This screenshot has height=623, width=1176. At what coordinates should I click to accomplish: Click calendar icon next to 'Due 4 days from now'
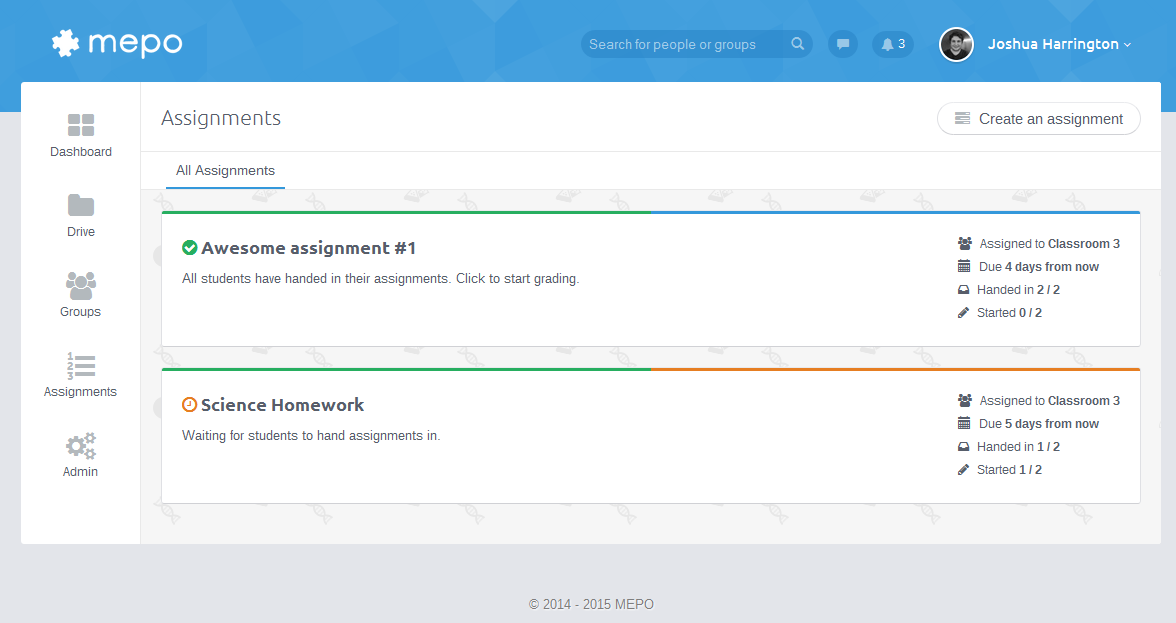coord(964,266)
